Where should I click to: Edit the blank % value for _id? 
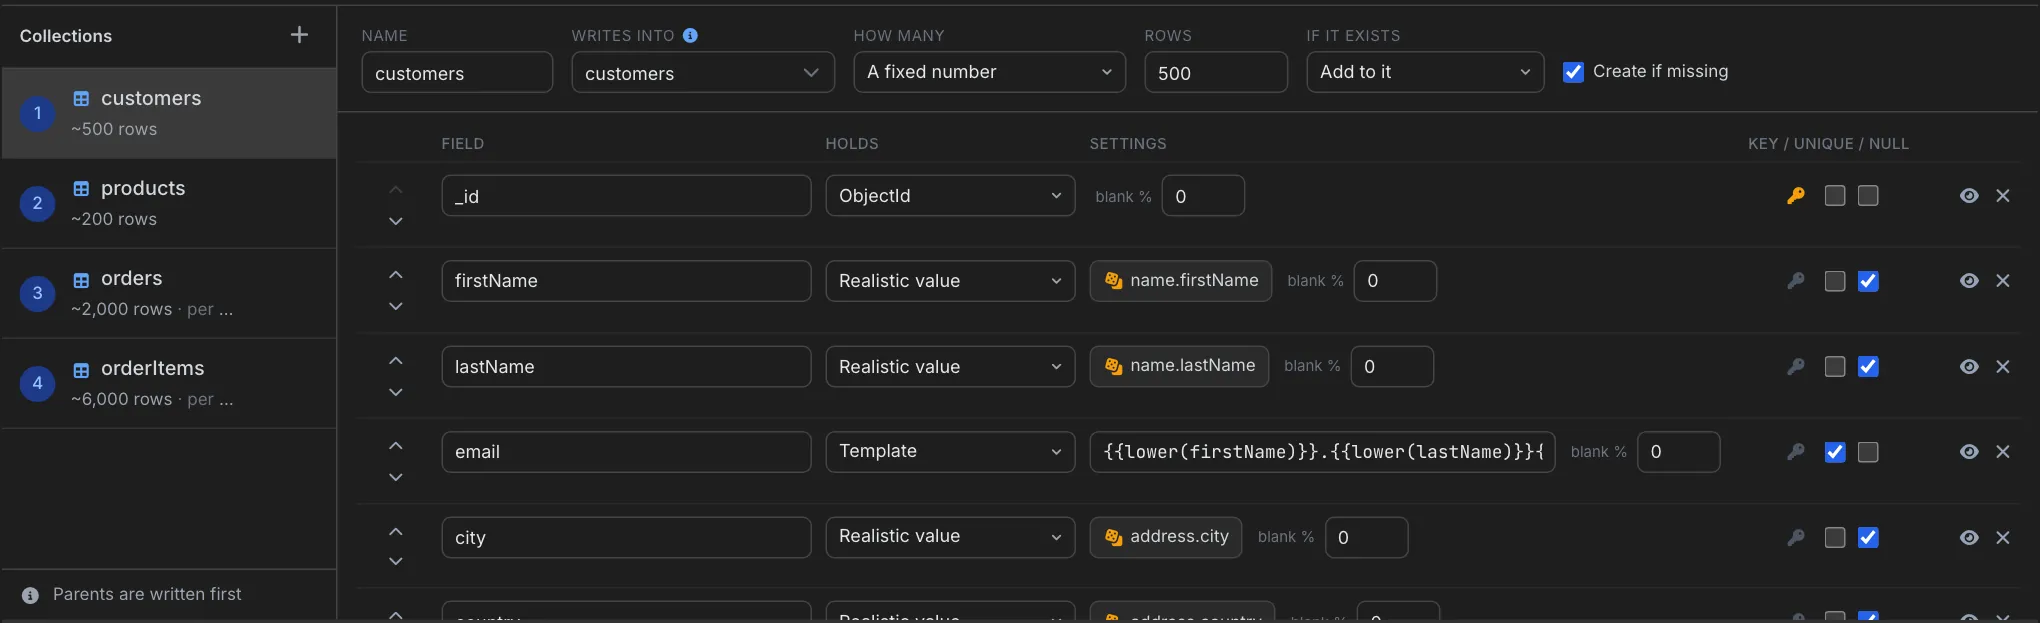click(x=1203, y=196)
